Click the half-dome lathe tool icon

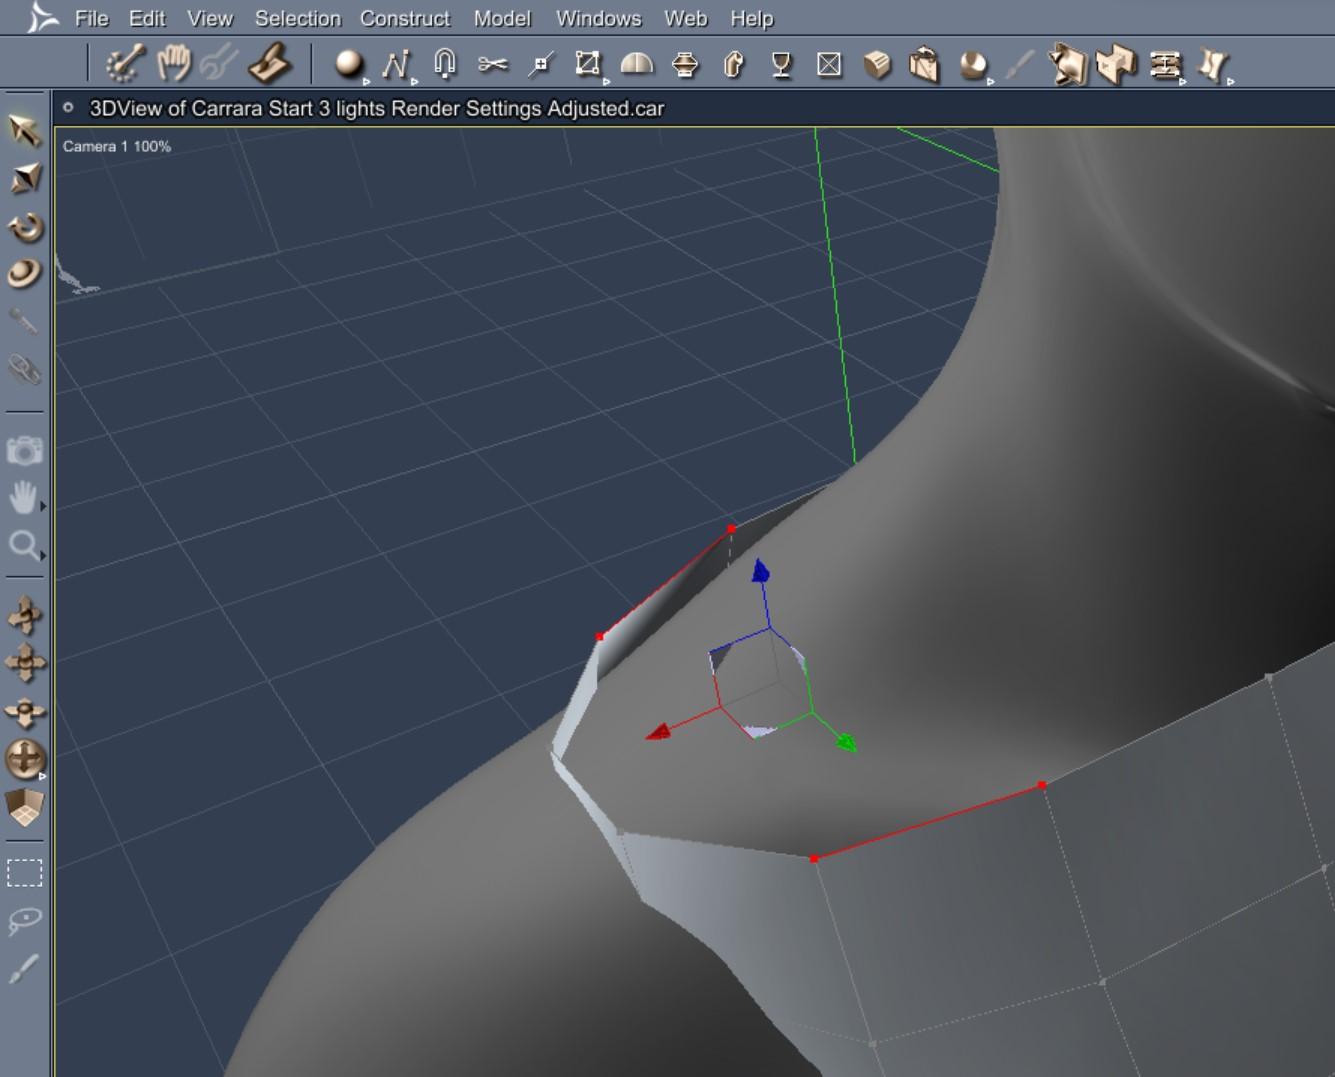(x=637, y=65)
